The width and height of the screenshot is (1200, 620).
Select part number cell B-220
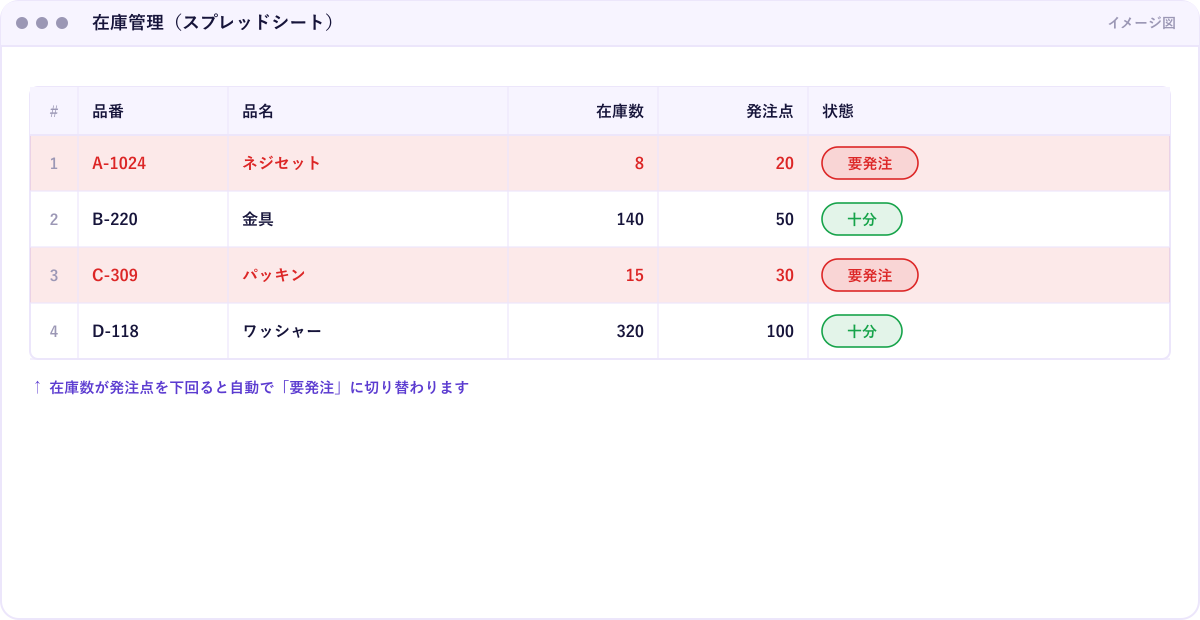coord(153,219)
